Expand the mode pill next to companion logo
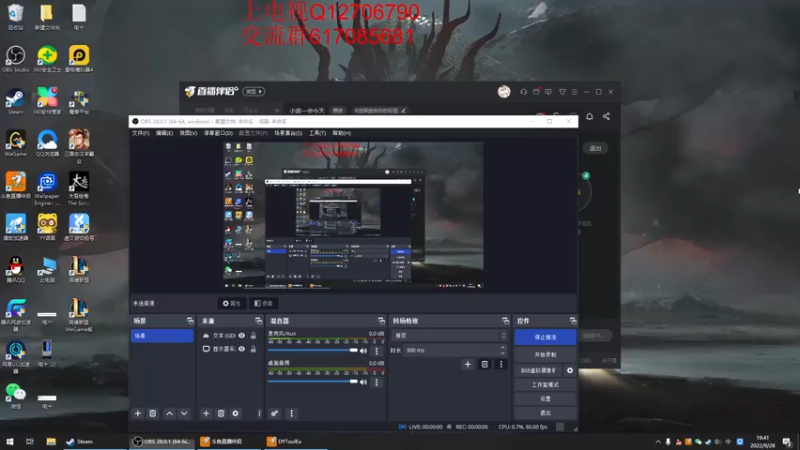 click(254, 92)
